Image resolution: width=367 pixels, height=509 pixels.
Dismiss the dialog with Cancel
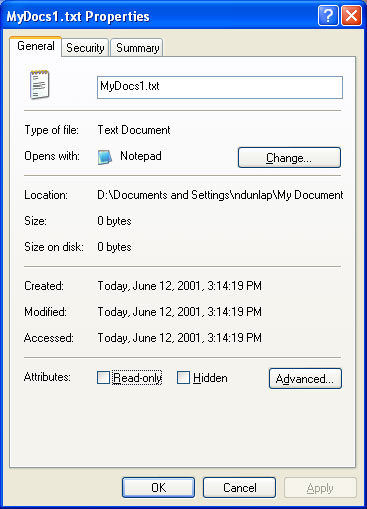239,488
